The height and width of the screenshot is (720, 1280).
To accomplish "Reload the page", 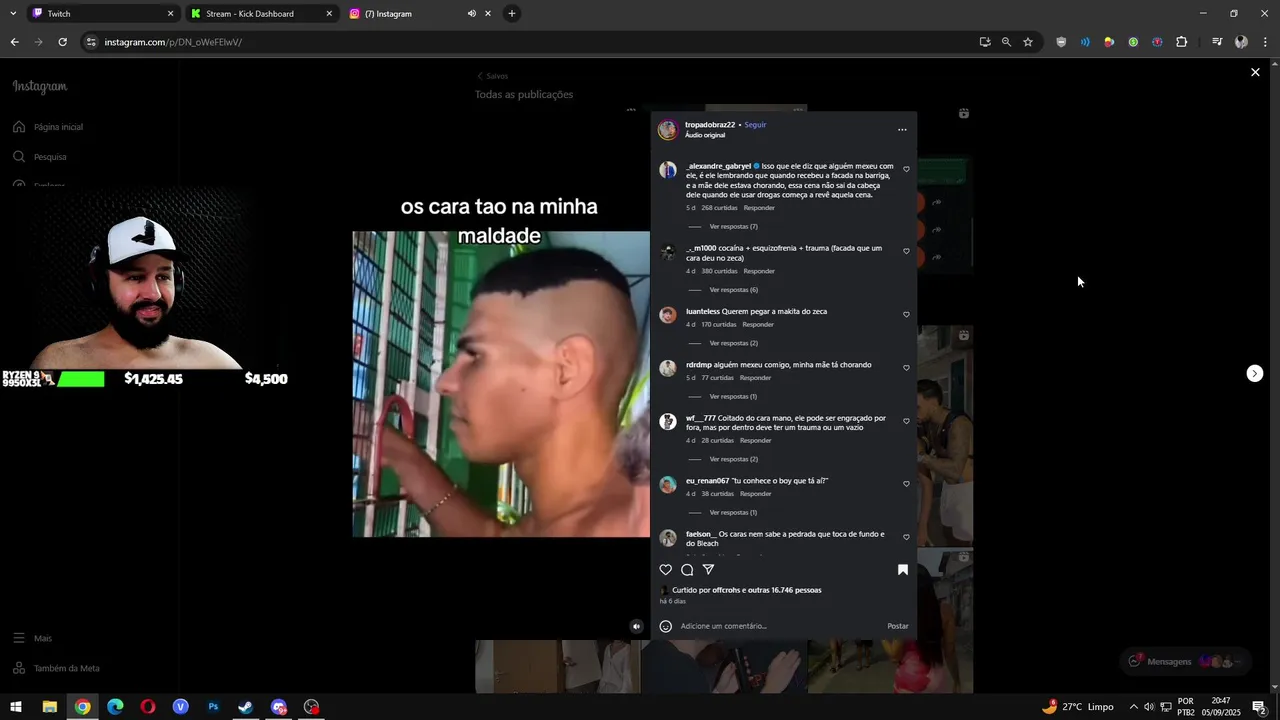I will [62, 42].
